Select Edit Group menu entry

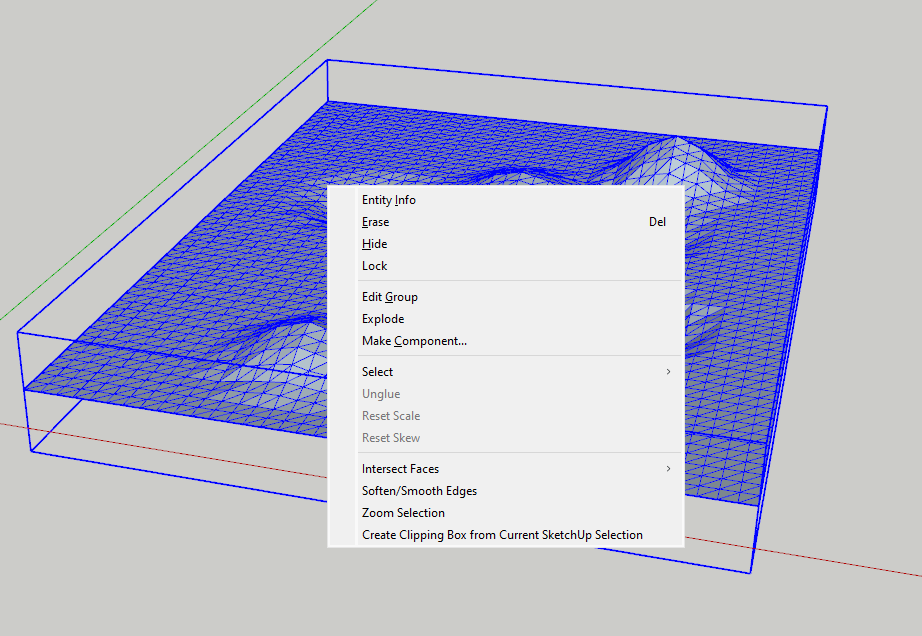coord(390,297)
